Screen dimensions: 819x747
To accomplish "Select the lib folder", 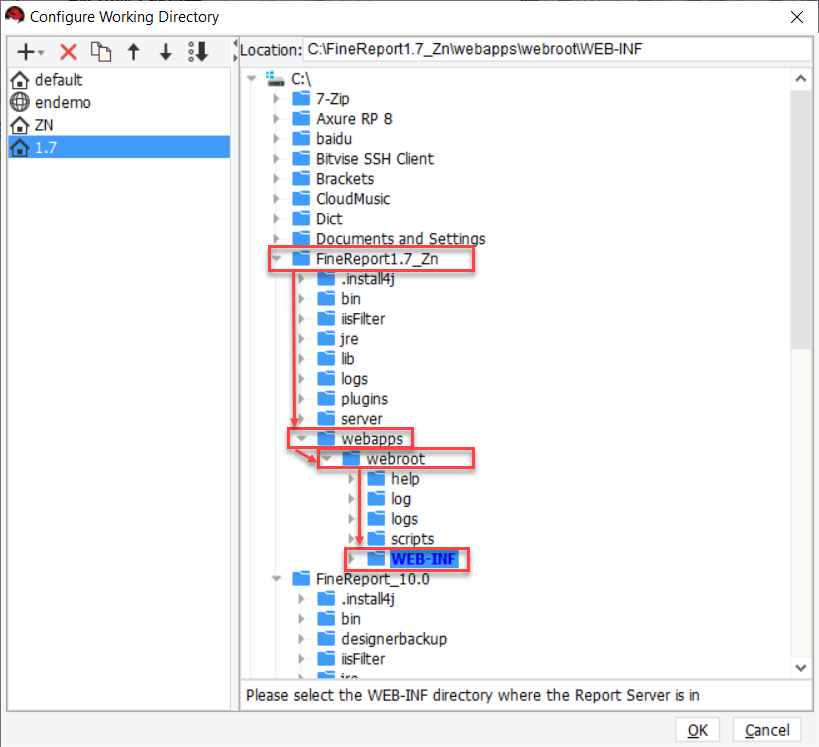I will 347,359.
